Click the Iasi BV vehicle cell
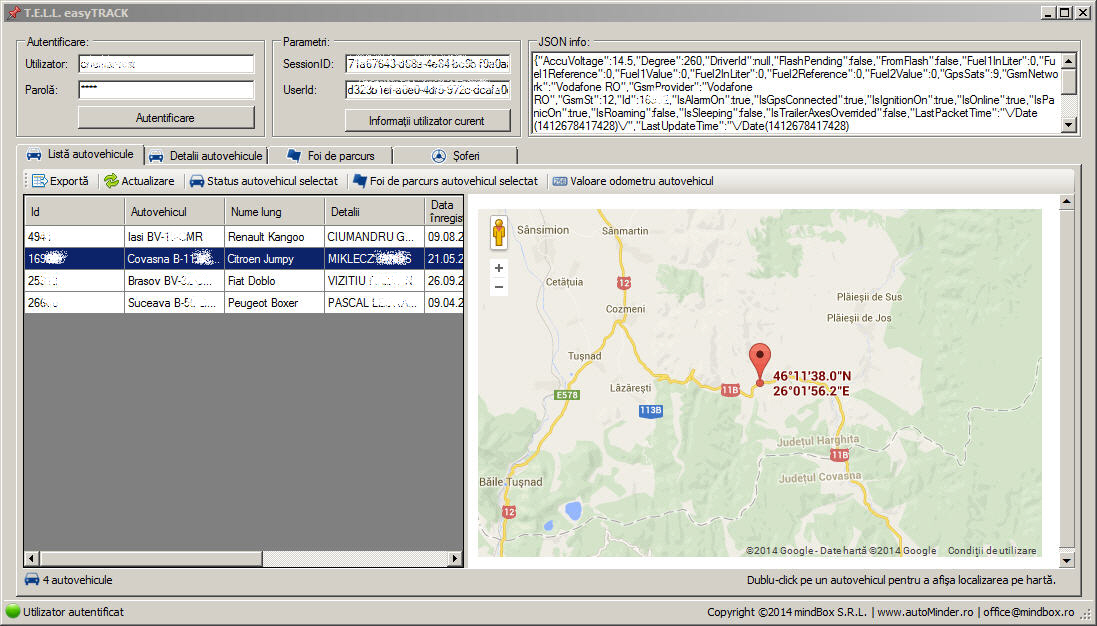1097x626 pixels. tap(175, 236)
